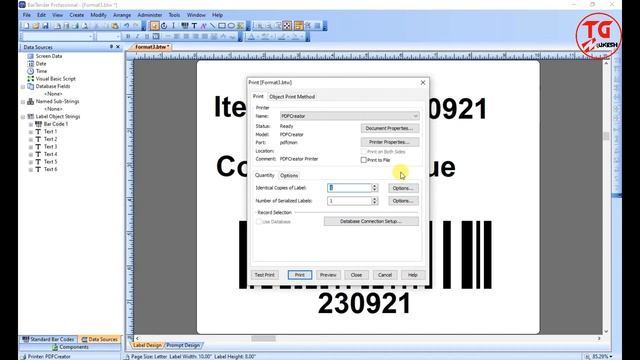640x360 pixels.
Task: Switch to Object Print Method tab
Action: [x=292, y=97]
